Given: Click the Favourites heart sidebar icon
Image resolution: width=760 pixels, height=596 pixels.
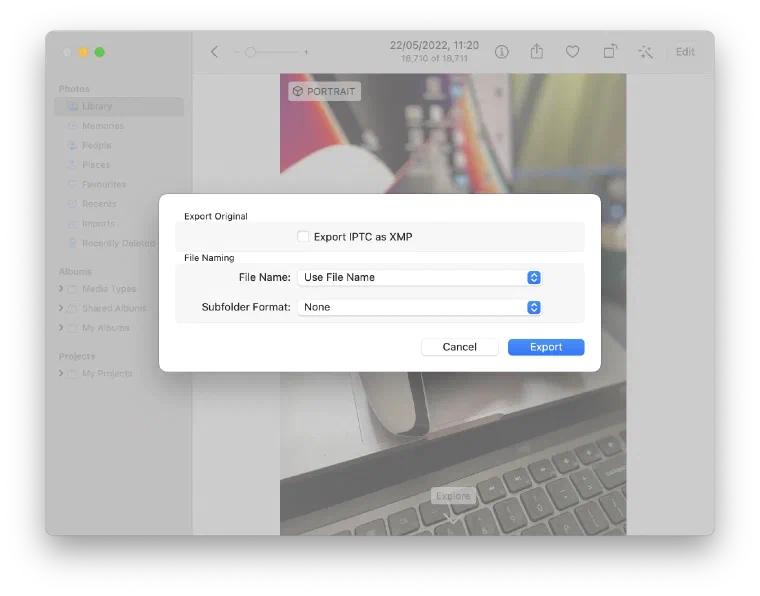Looking at the screenshot, I should (72, 184).
